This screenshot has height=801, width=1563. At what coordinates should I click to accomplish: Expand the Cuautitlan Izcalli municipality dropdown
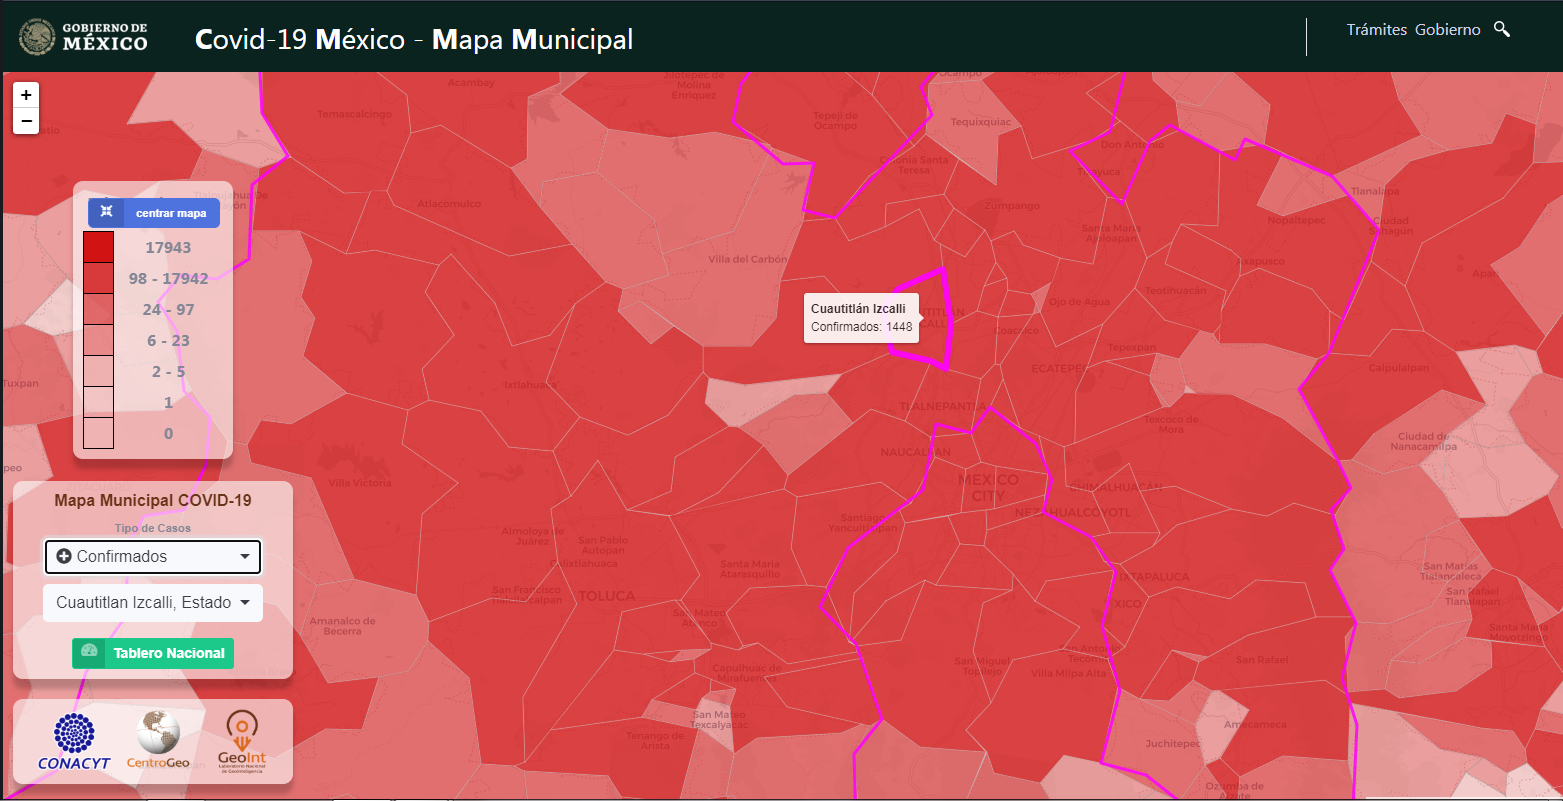coord(152,603)
